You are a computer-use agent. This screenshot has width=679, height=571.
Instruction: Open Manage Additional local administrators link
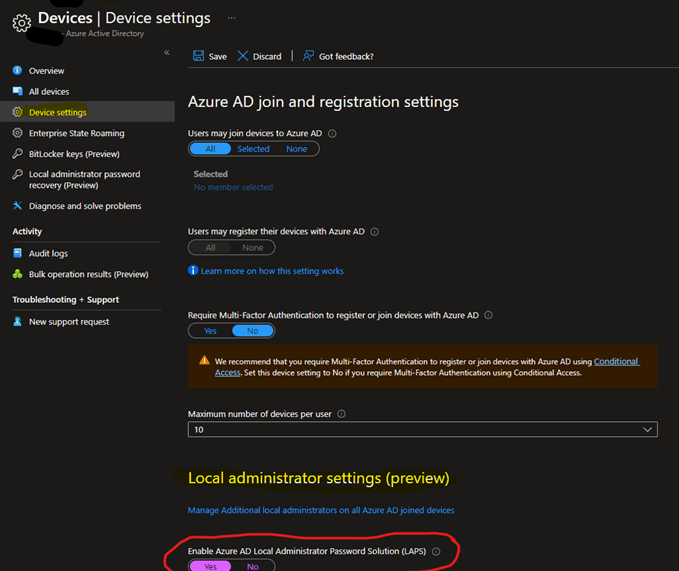coord(321,510)
